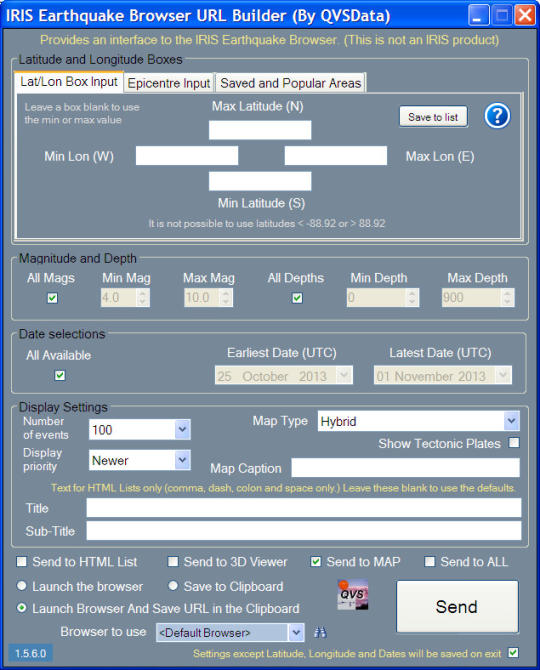The width and height of the screenshot is (540, 670).
Task: Uncheck the All Depths checkbox
Action: pyautogui.click(x=297, y=298)
